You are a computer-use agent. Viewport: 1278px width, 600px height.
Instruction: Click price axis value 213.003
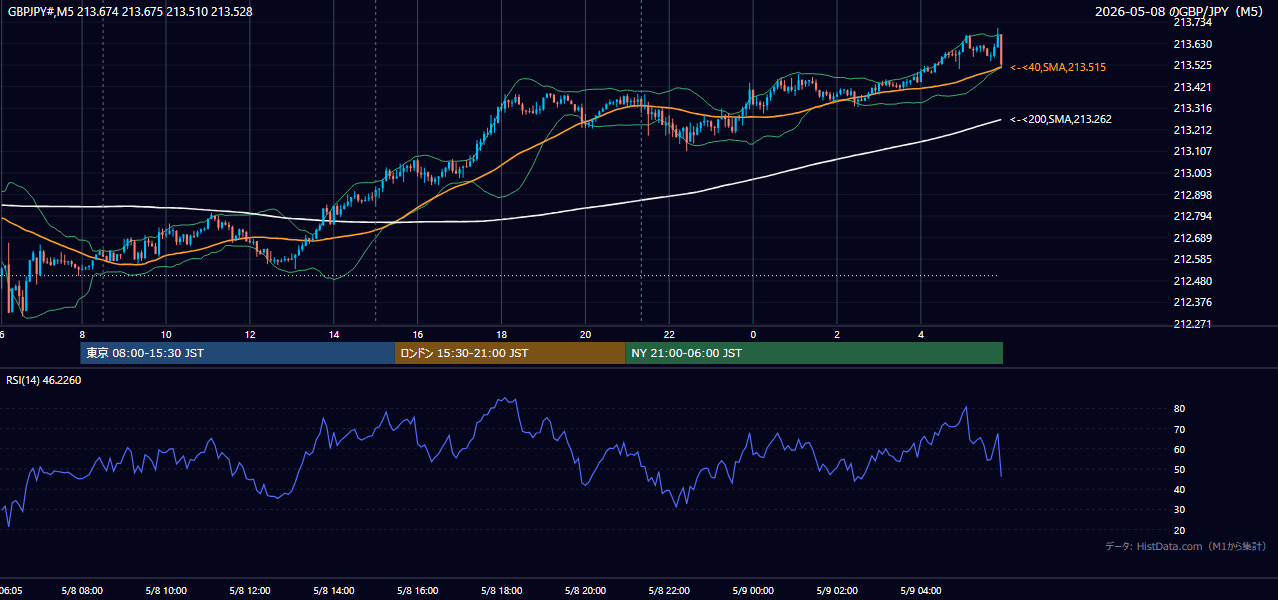pyautogui.click(x=1192, y=173)
